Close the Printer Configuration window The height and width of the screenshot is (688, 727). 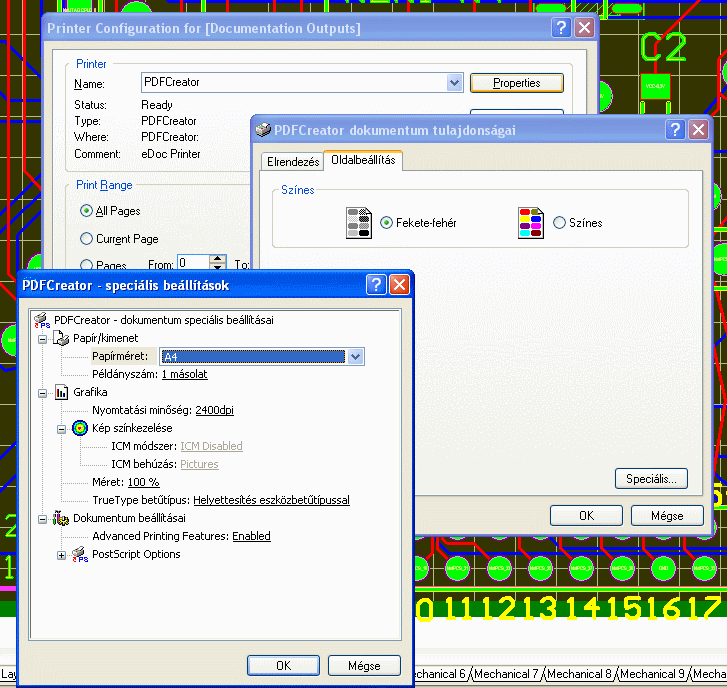click(585, 28)
